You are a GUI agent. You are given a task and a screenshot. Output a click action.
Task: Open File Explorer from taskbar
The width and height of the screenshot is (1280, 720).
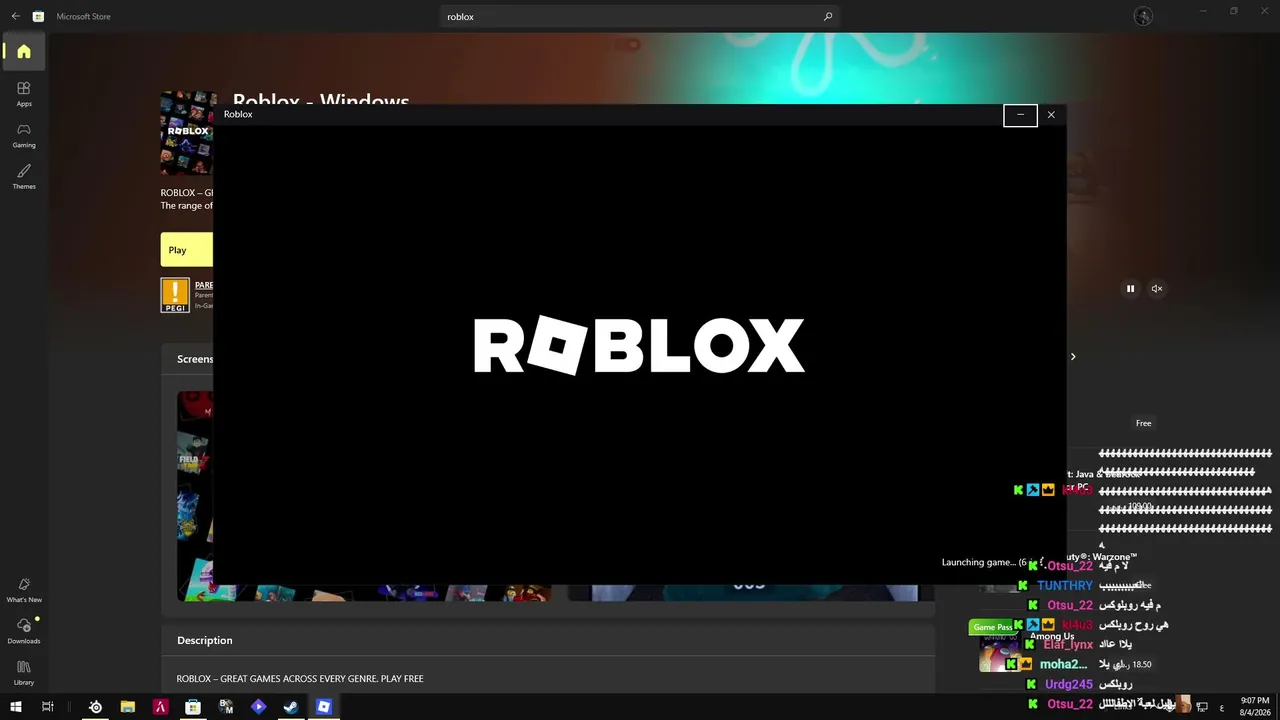point(128,707)
